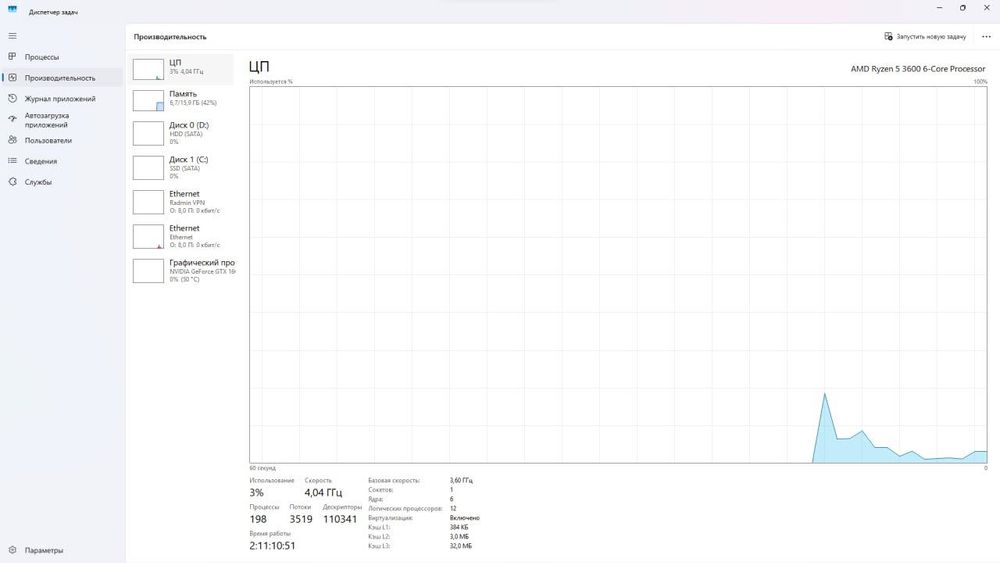Minimize the Task Manager window
This screenshot has width=1000, height=563.
[939, 8]
